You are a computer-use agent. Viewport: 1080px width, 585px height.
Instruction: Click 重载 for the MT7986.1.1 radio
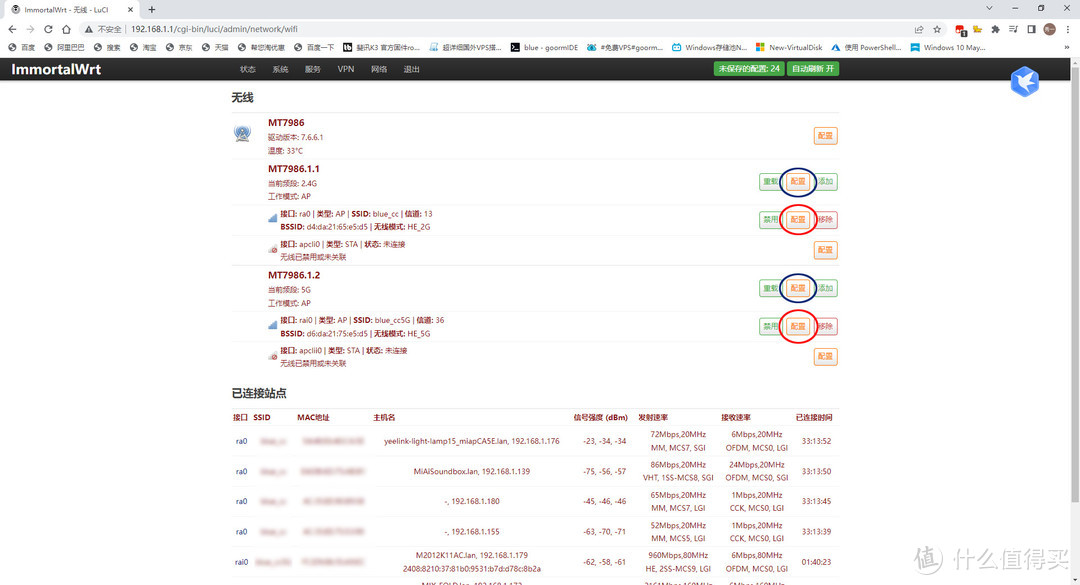(770, 182)
